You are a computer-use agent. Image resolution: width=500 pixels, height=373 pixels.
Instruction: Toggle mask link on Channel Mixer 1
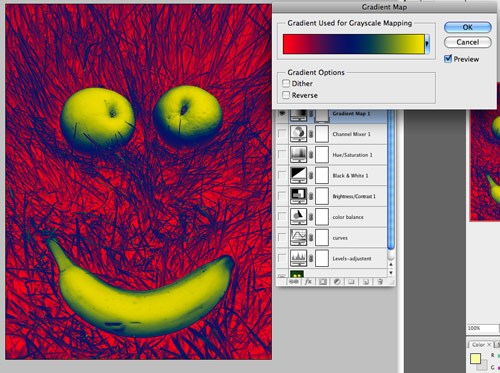311,134
